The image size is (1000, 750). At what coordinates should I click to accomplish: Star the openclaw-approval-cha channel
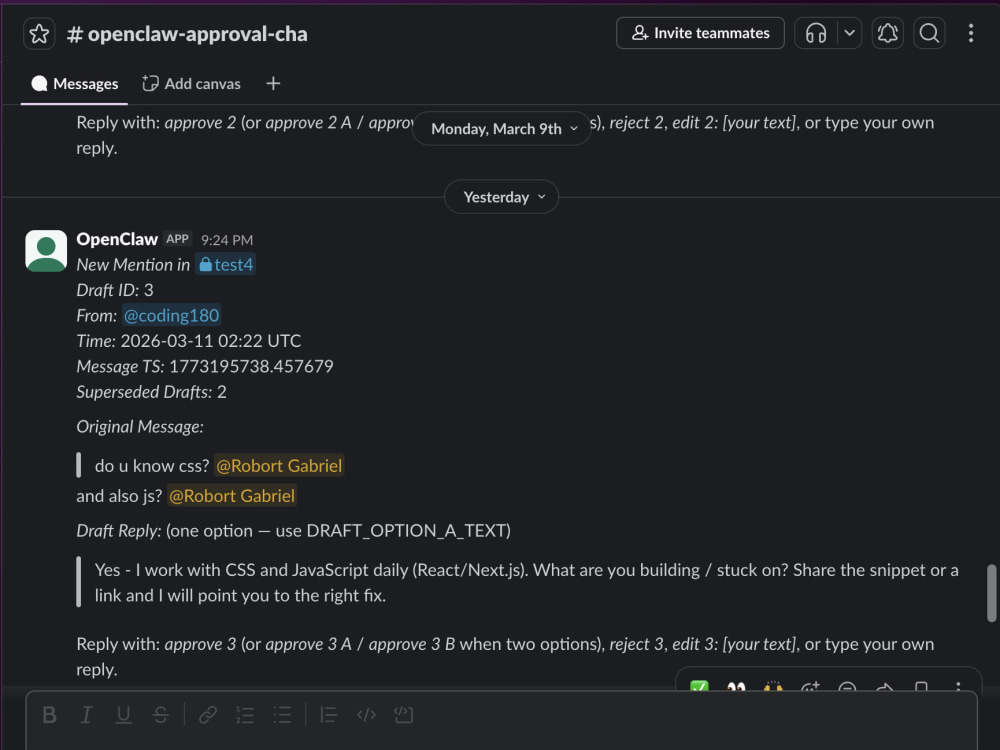(x=39, y=34)
